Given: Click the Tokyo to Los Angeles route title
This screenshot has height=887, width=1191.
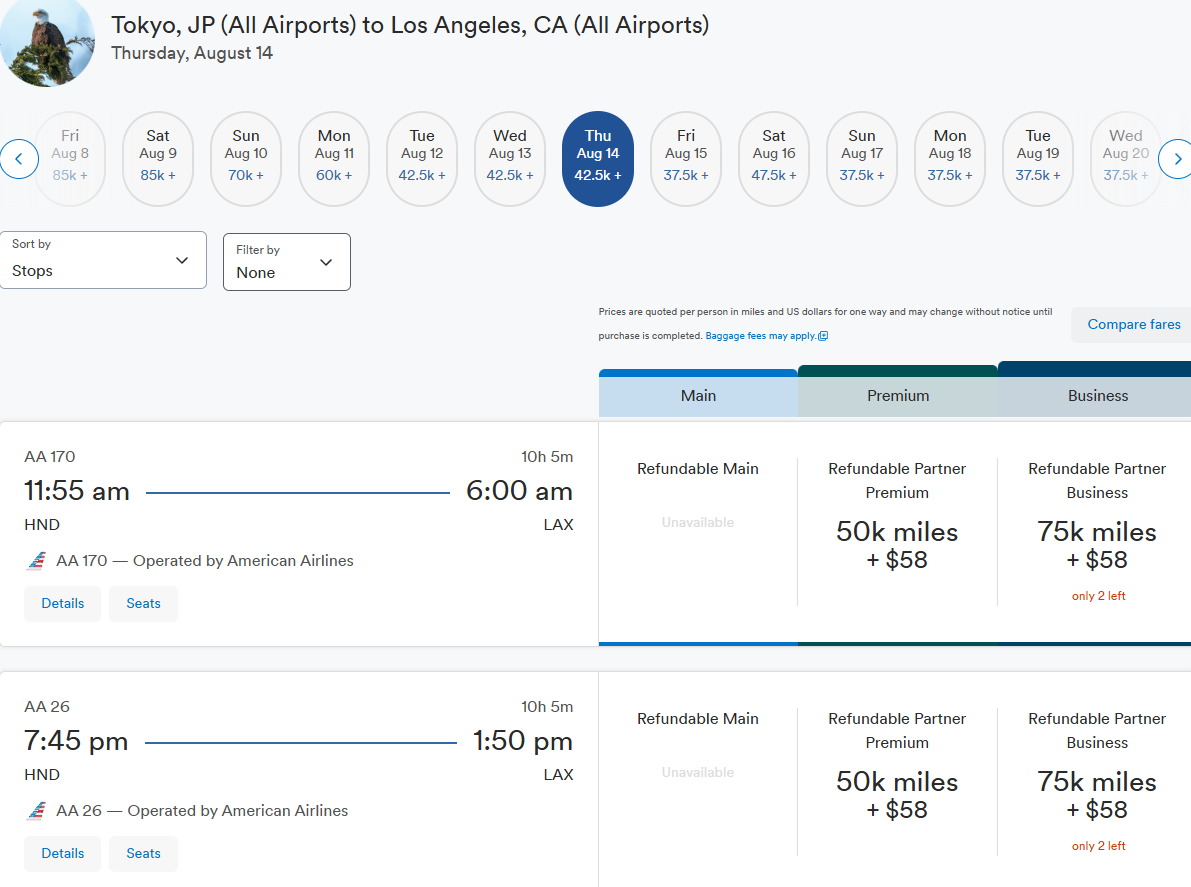Looking at the screenshot, I should tap(410, 25).
